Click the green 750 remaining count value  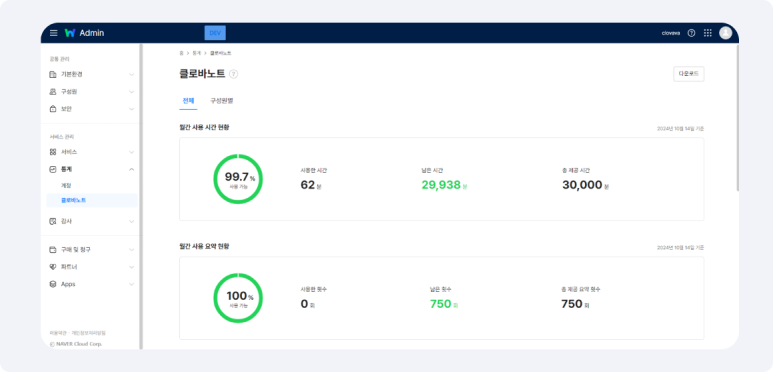click(x=441, y=304)
